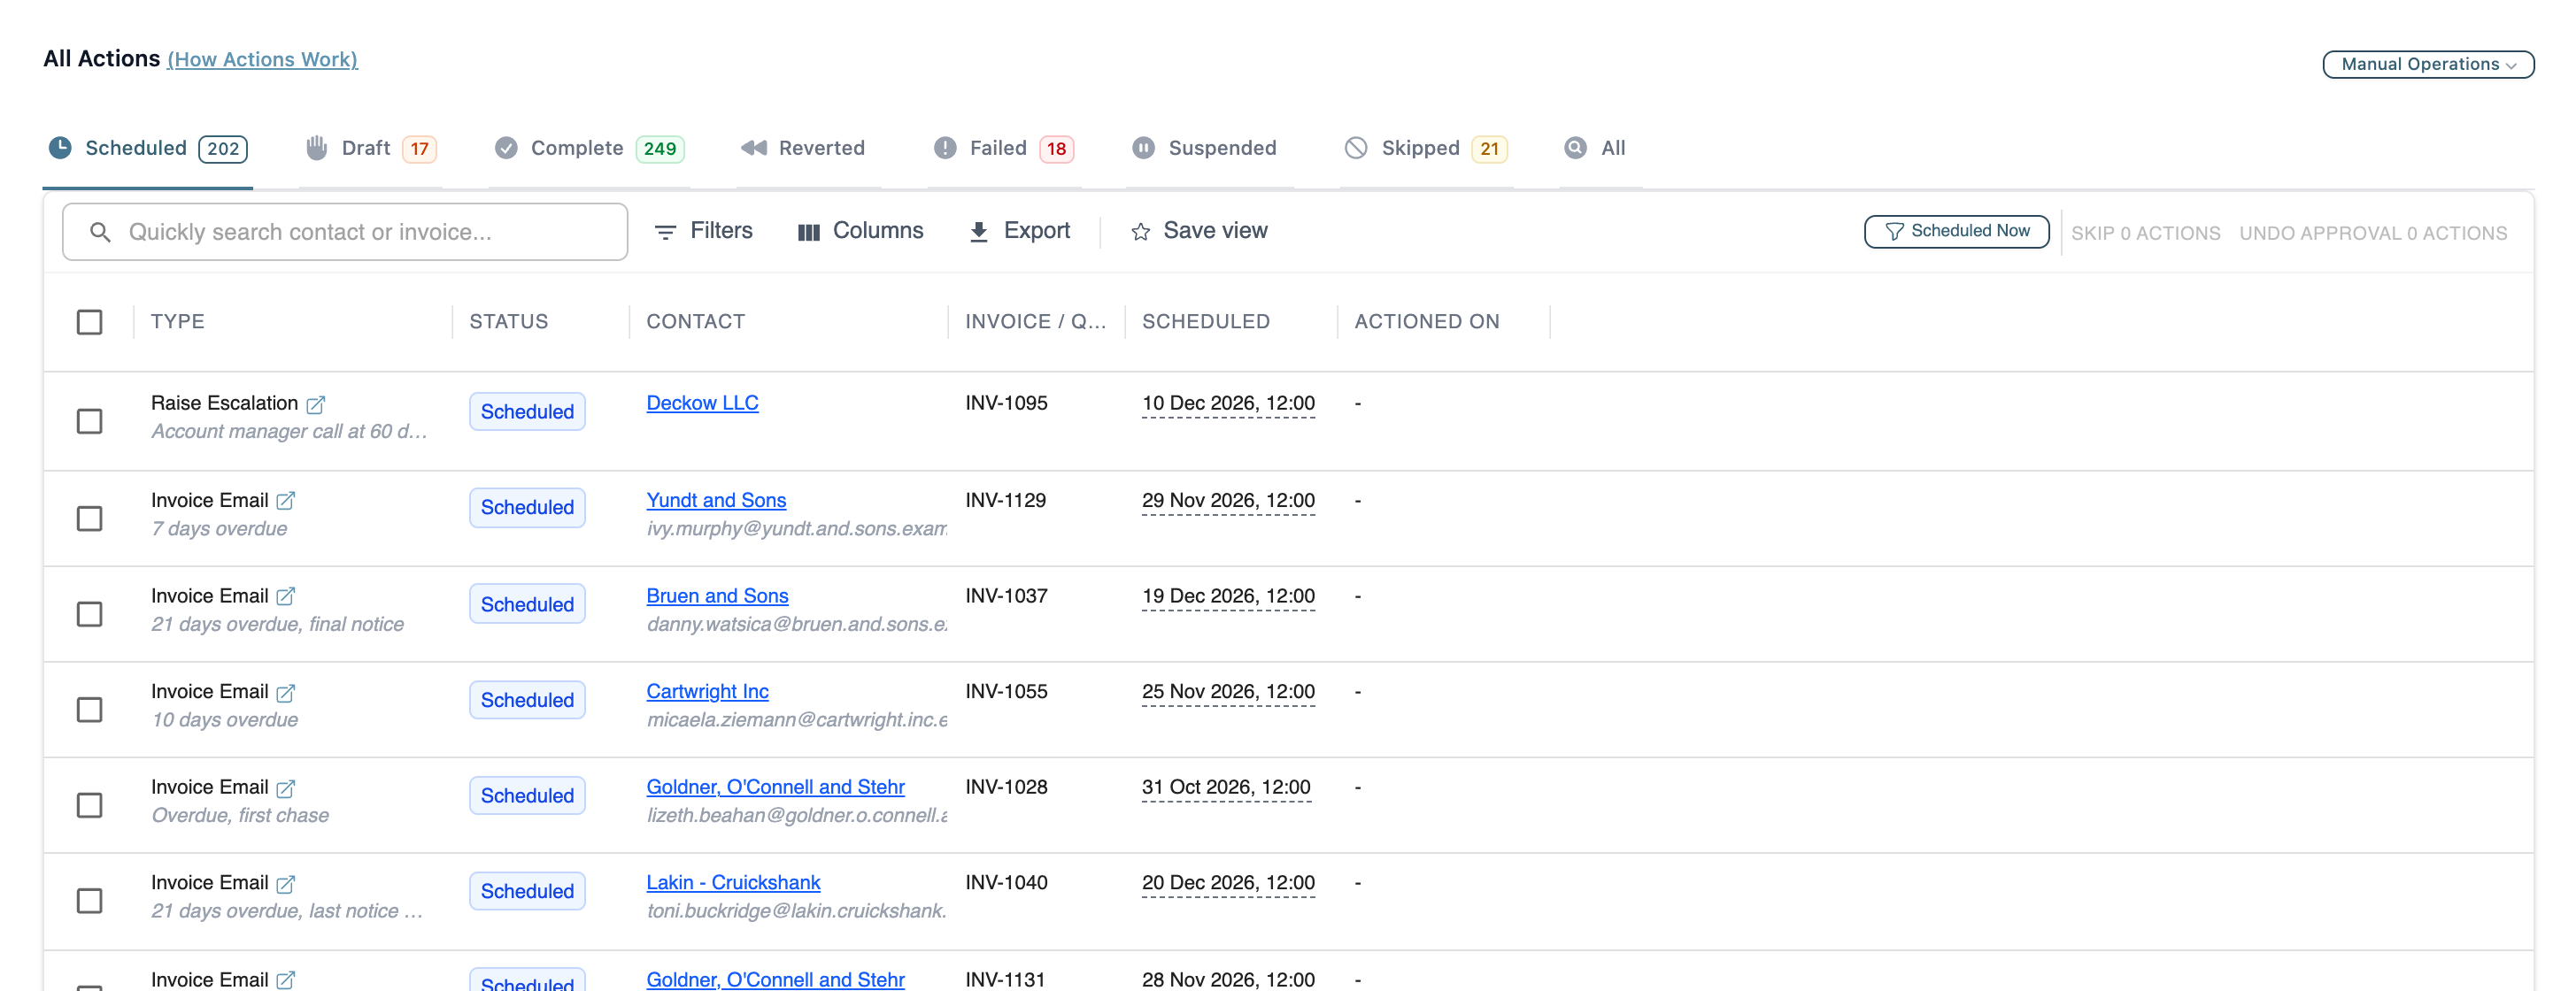Click the Draft hand icon
Screen dimensions: 2576x991
pos(317,148)
